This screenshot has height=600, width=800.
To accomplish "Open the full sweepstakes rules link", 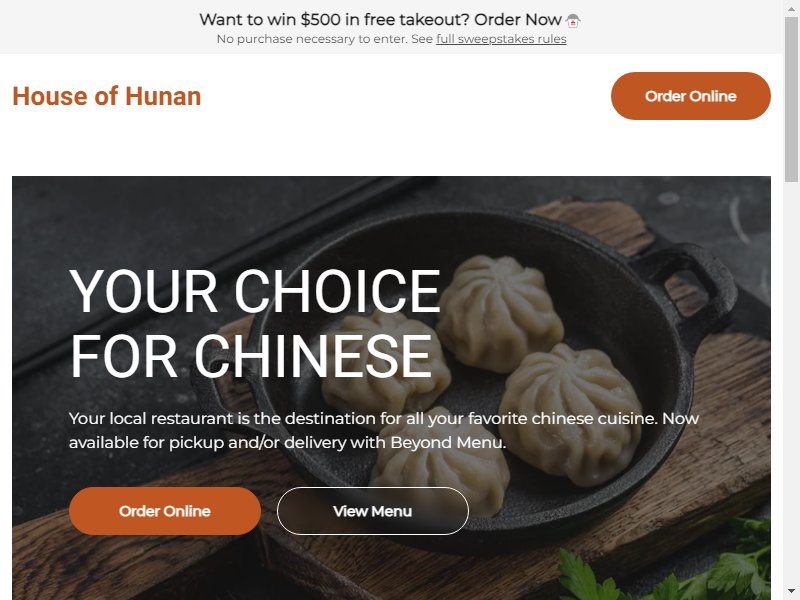I will [501, 39].
